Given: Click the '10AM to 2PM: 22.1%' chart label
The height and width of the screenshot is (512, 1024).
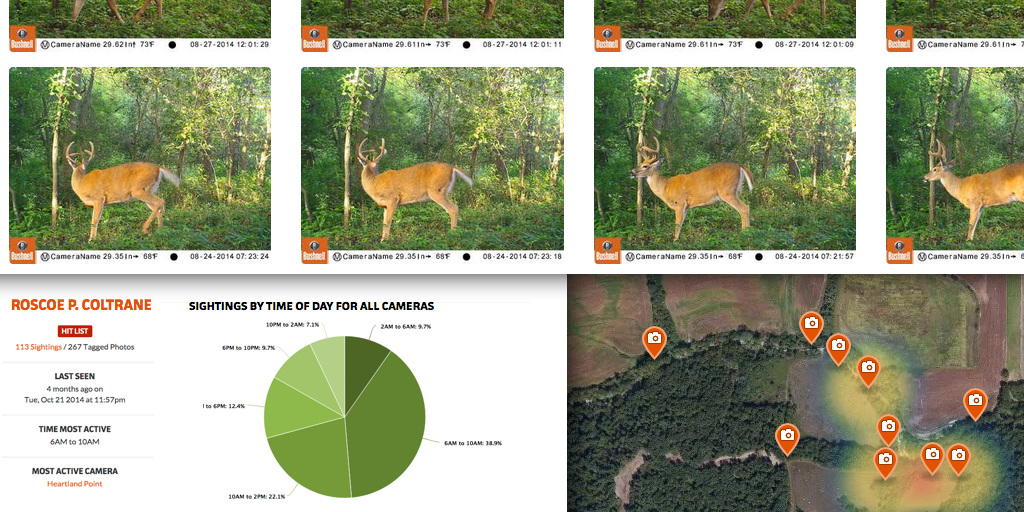Looking at the screenshot, I should [x=256, y=496].
